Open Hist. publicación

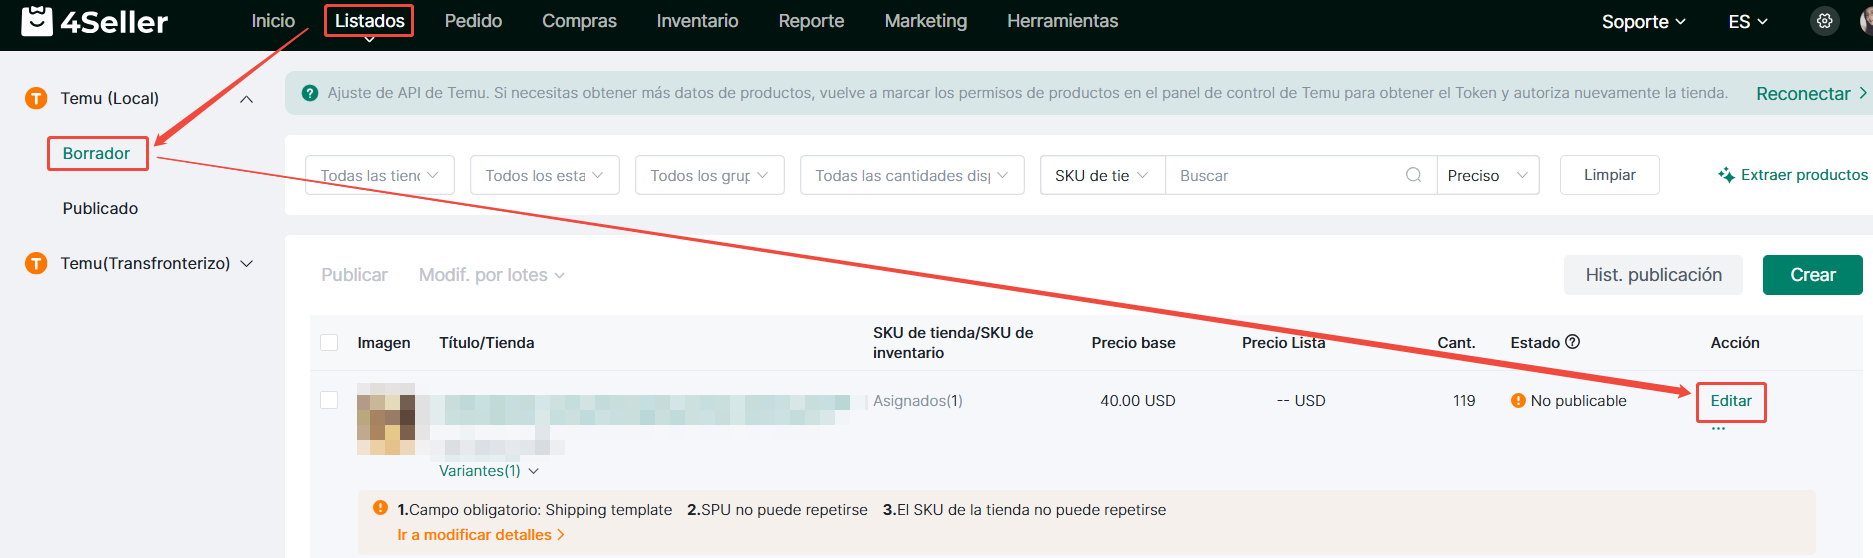[x=1653, y=275]
